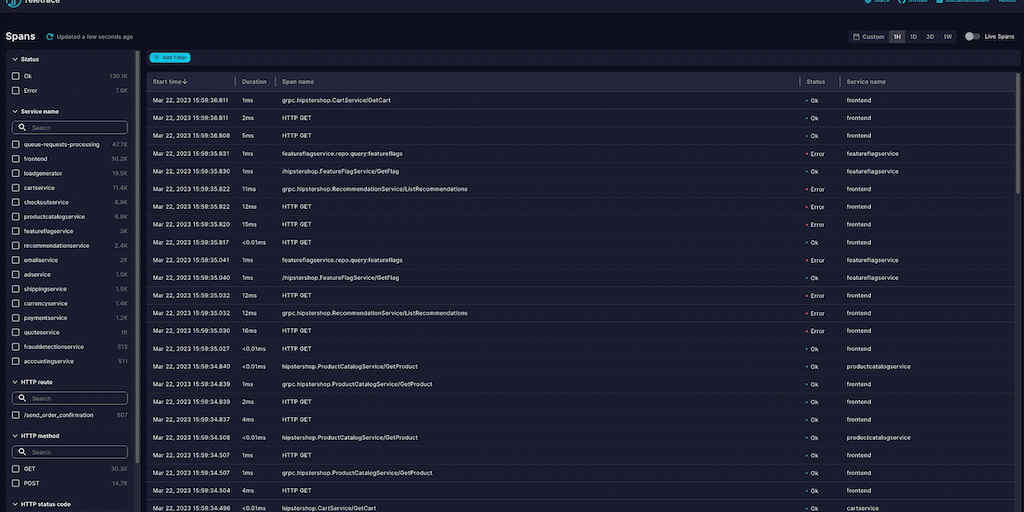Switch to the 1W time range
The image size is (1024, 512).
tap(946, 37)
